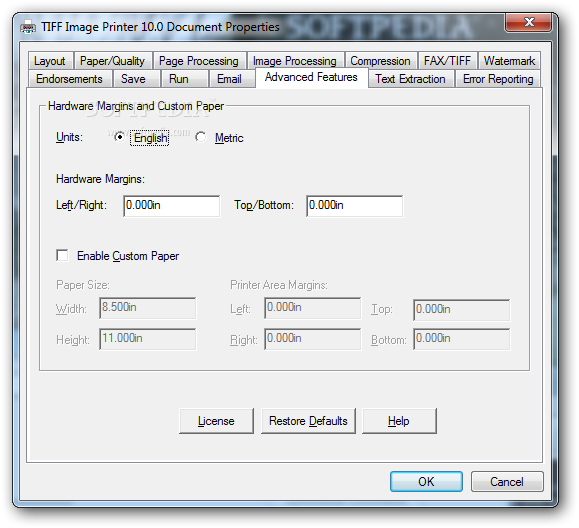Click the 'Units:' label
The image size is (579, 528).
click(69, 137)
